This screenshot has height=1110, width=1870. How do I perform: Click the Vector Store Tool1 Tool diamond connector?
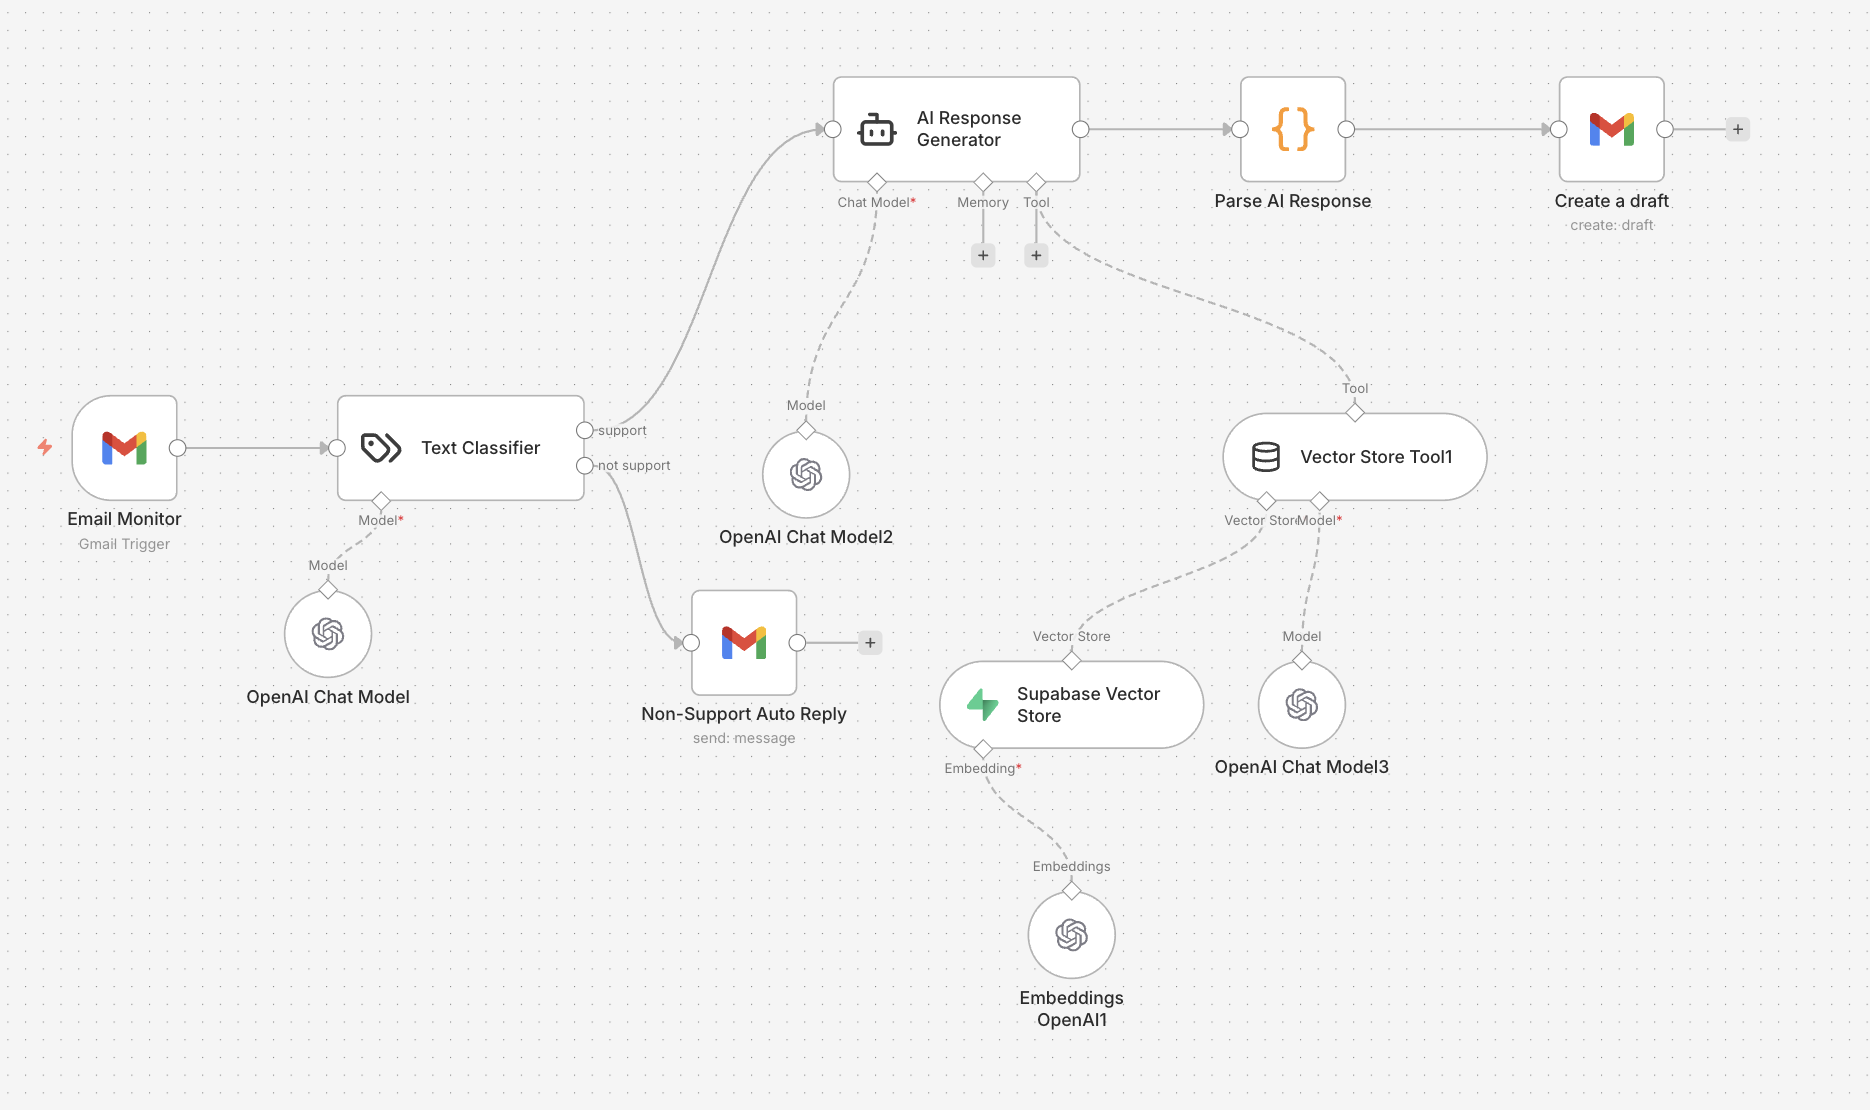(x=1355, y=413)
